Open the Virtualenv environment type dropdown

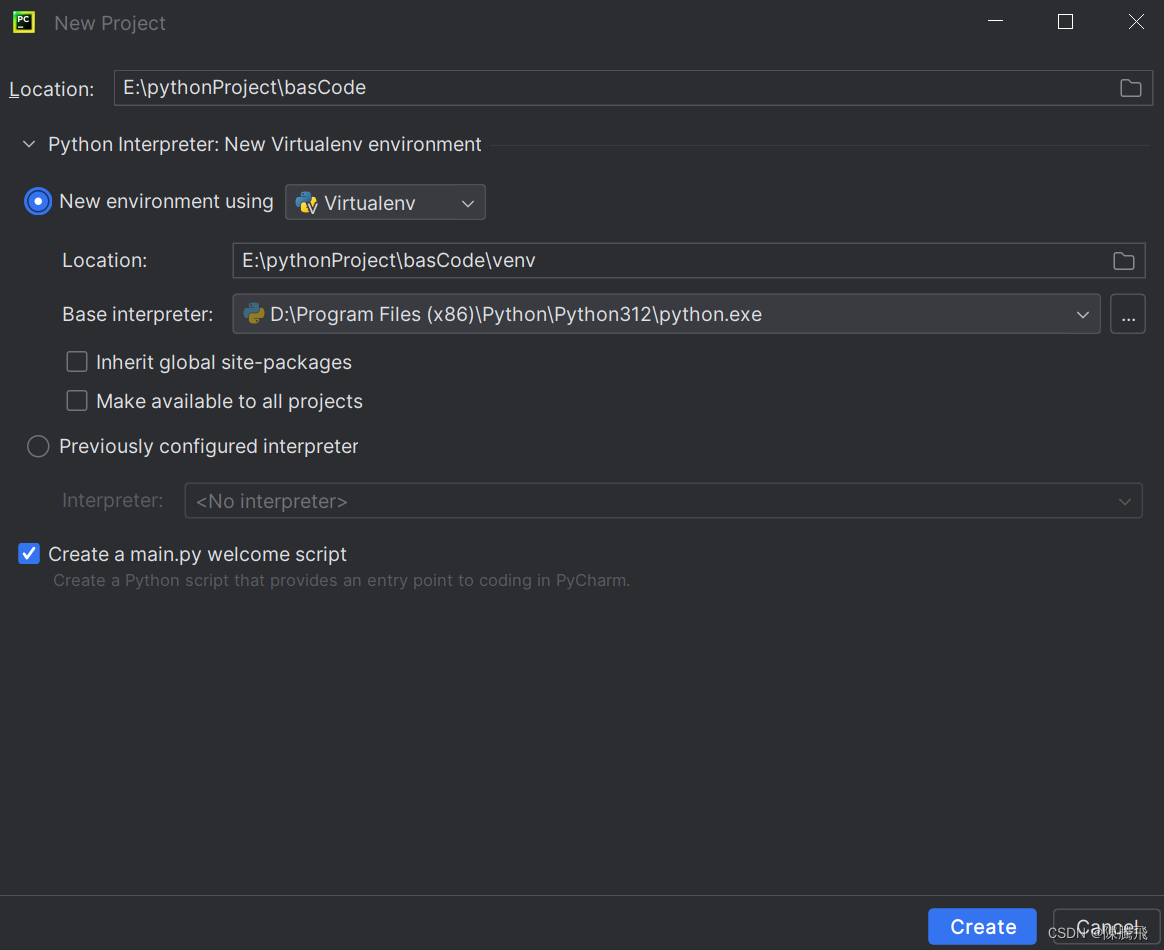pos(385,203)
